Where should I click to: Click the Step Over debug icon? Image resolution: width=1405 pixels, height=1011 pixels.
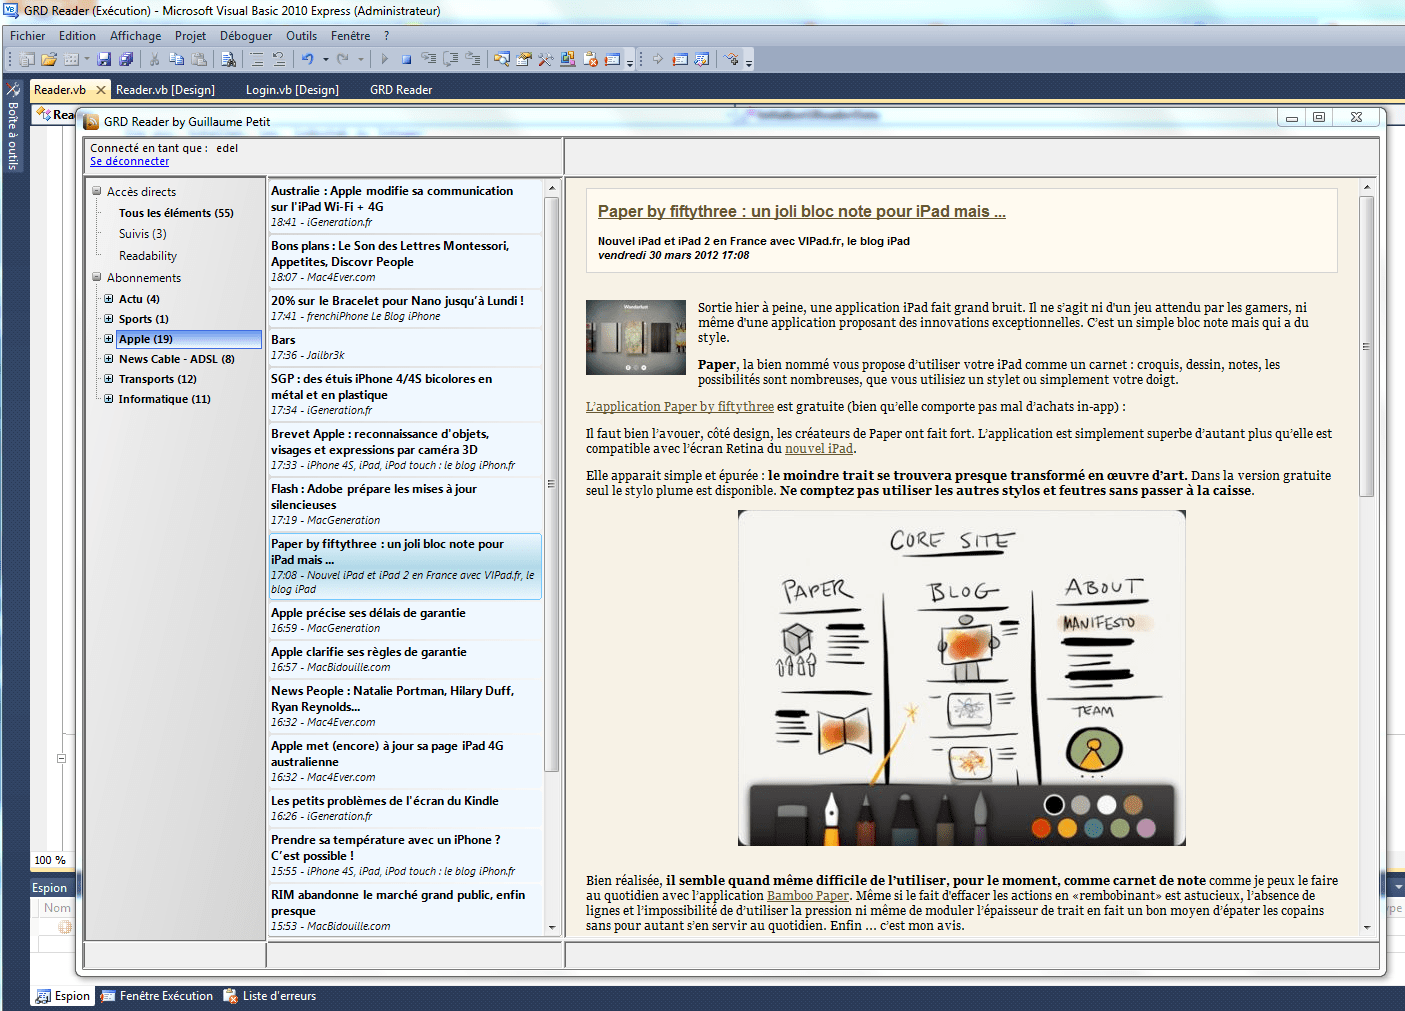[x=451, y=60]
